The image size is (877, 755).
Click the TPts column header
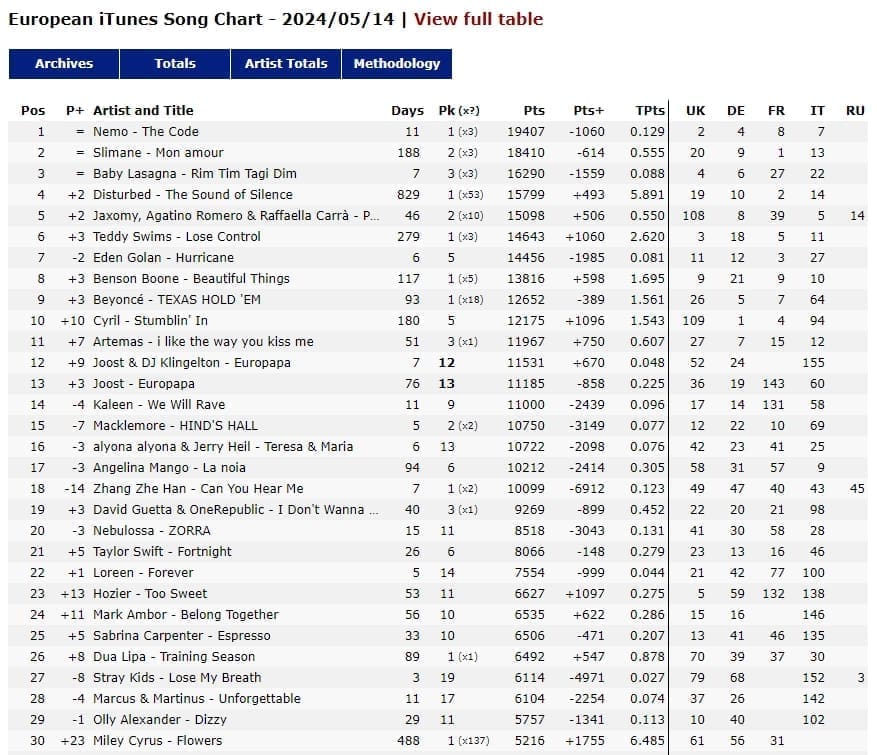650,110
